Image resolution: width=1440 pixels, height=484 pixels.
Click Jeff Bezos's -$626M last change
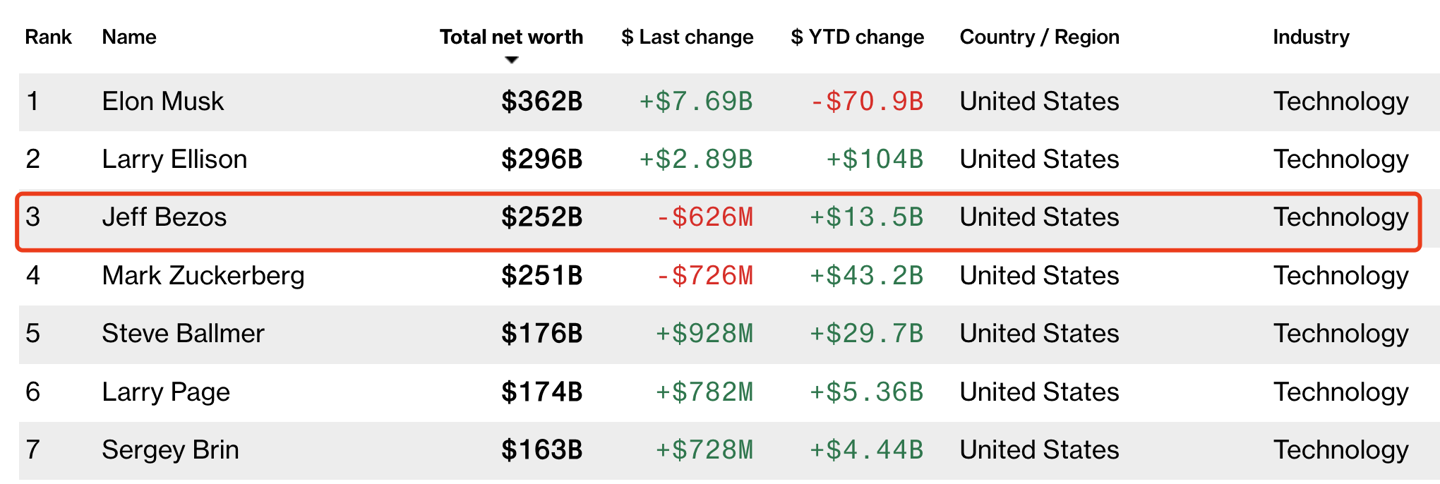[704, 217]
